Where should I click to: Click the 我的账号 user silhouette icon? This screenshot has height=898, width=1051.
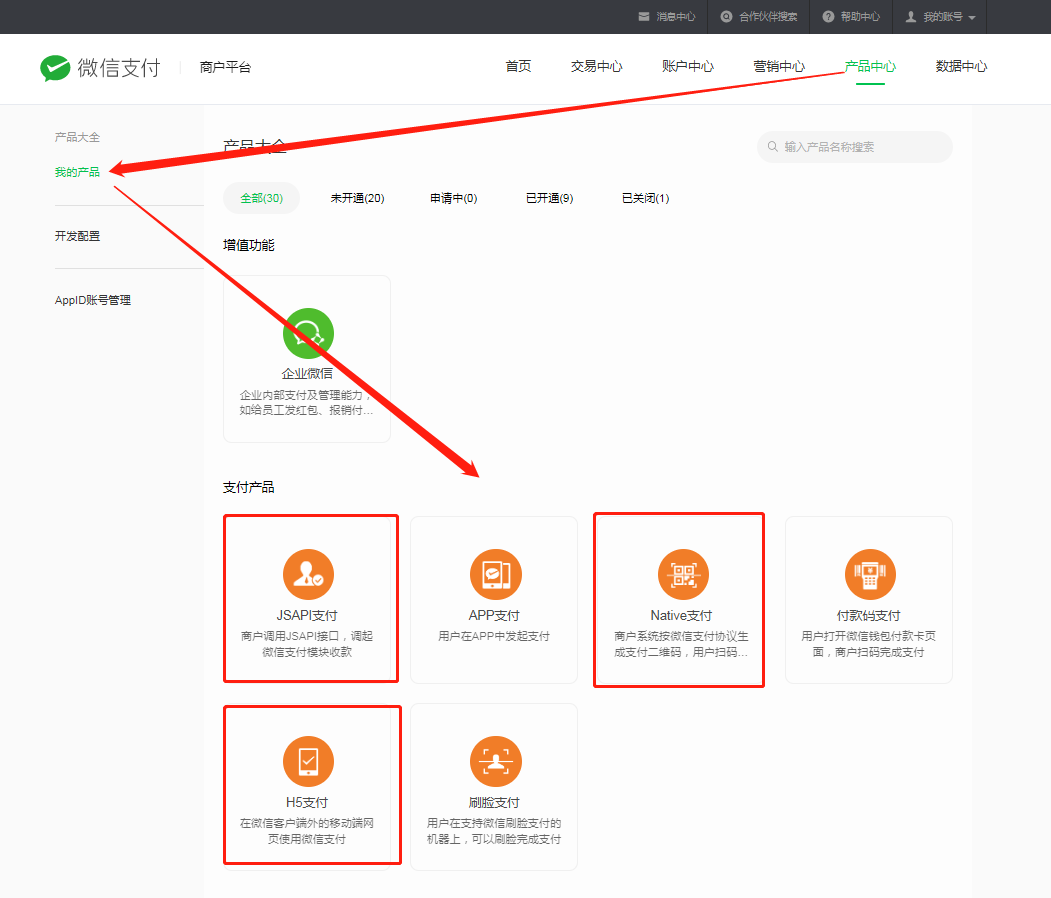[911, 17]
